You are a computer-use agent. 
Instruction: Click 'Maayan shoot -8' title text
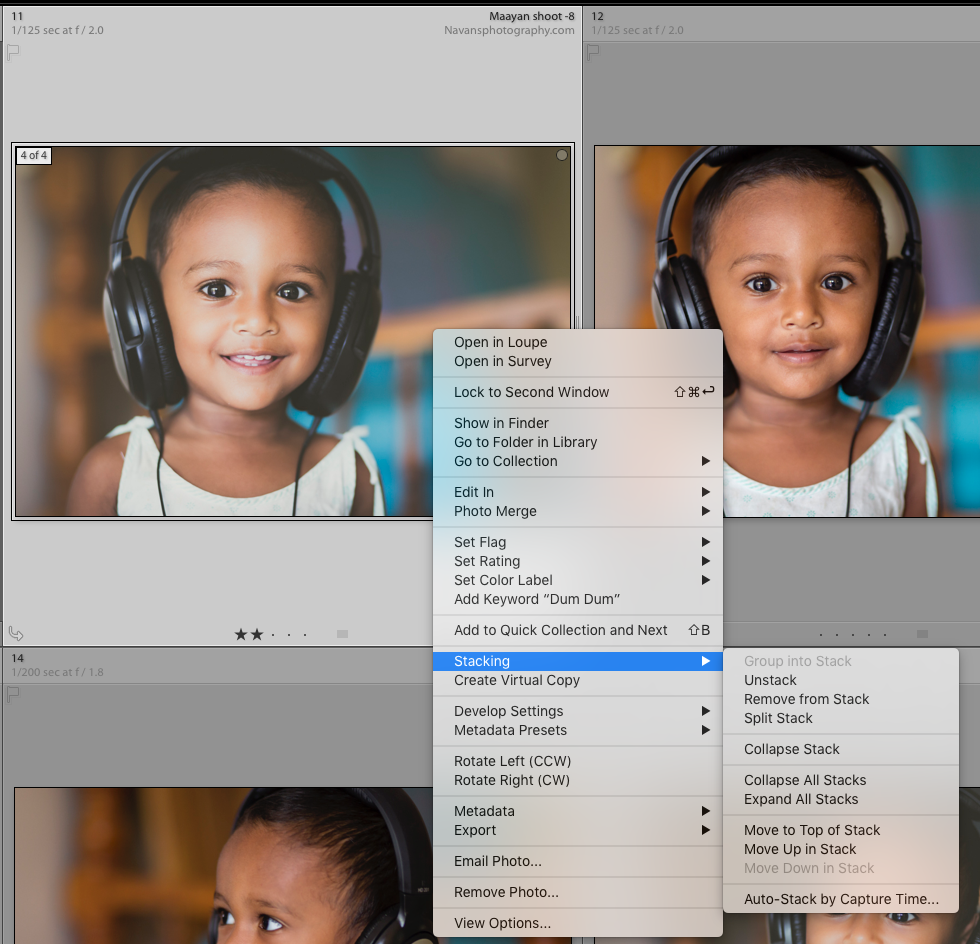531,16
